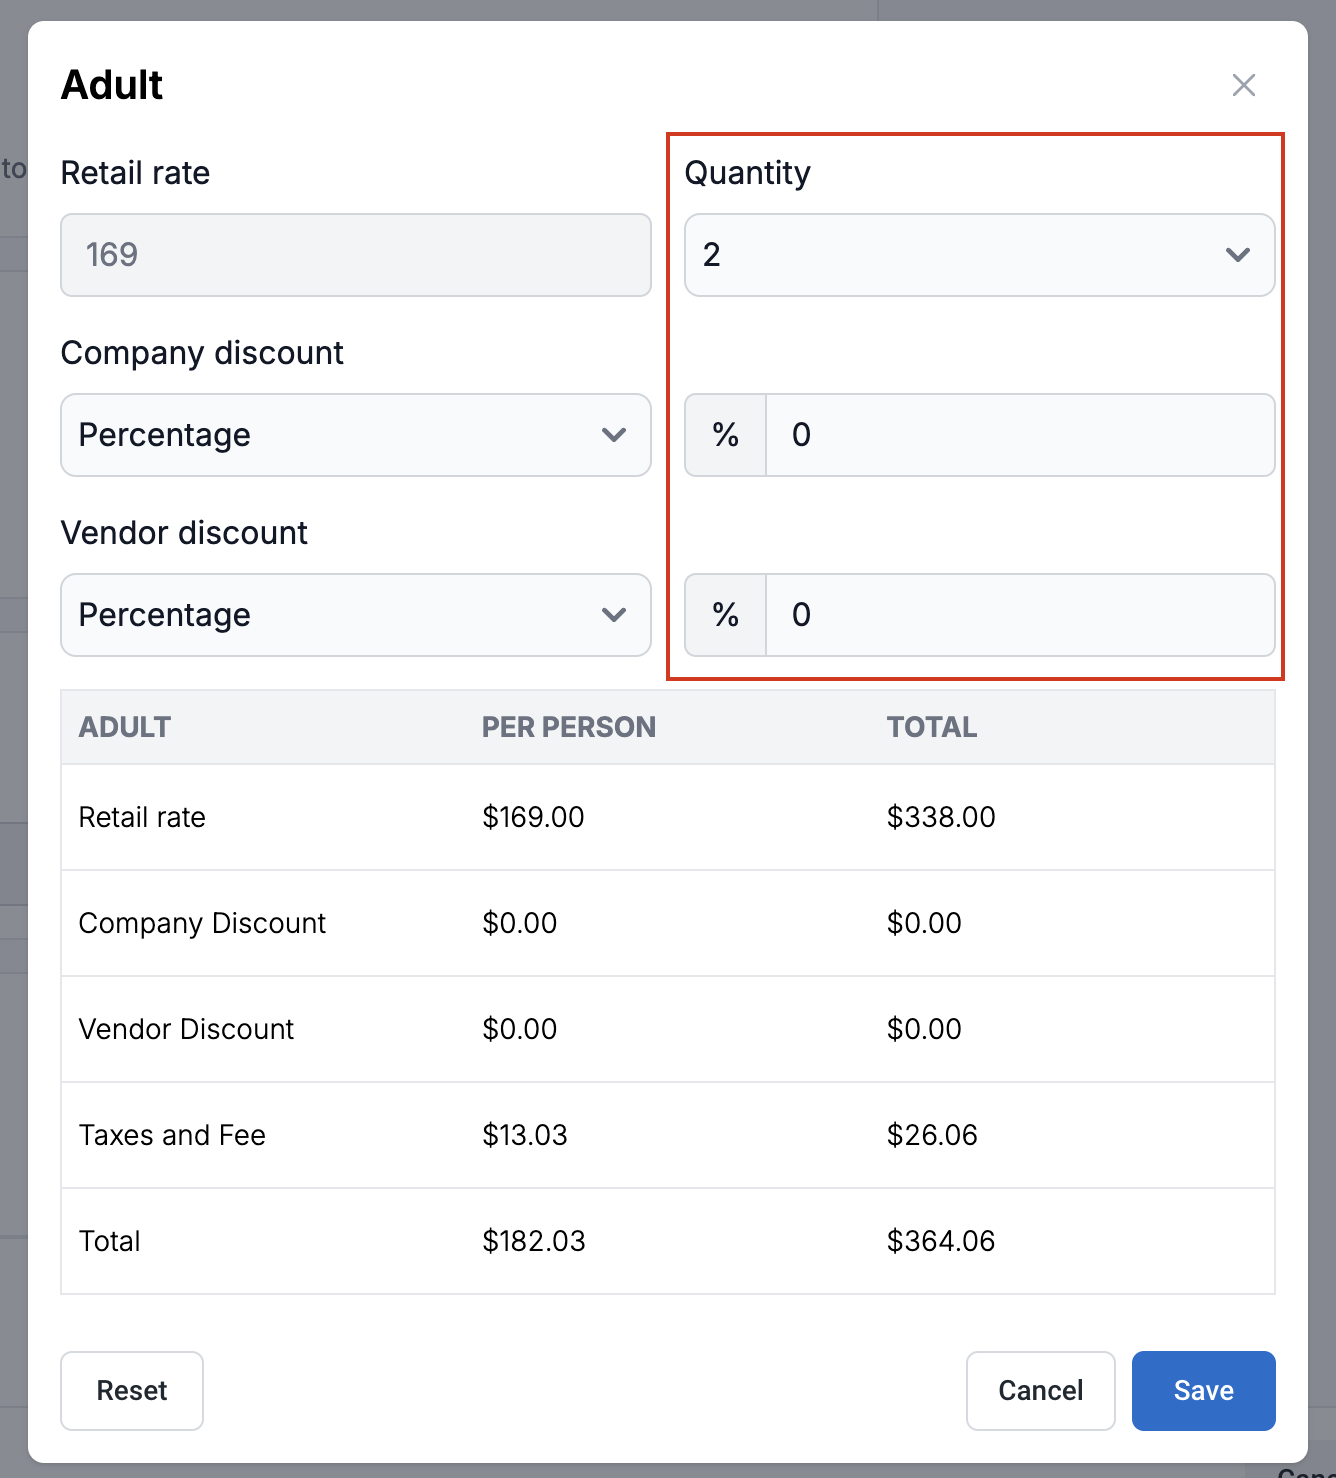Click the Adult dialog title

[x=112, y=85]
